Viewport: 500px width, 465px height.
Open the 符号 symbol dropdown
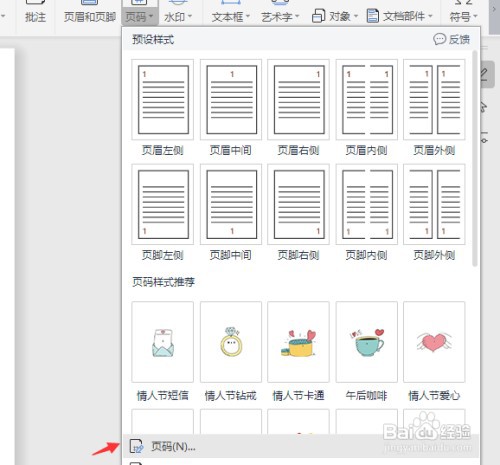[463, 17]
